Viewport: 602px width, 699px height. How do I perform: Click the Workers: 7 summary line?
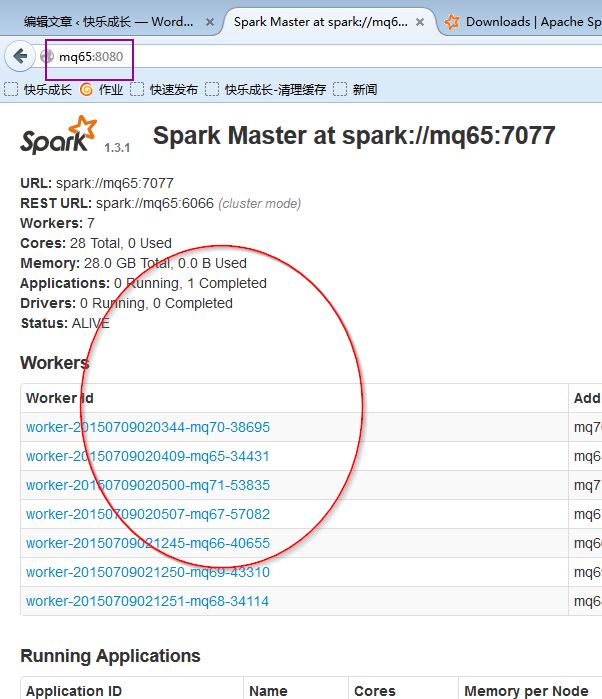click(58, 223)
